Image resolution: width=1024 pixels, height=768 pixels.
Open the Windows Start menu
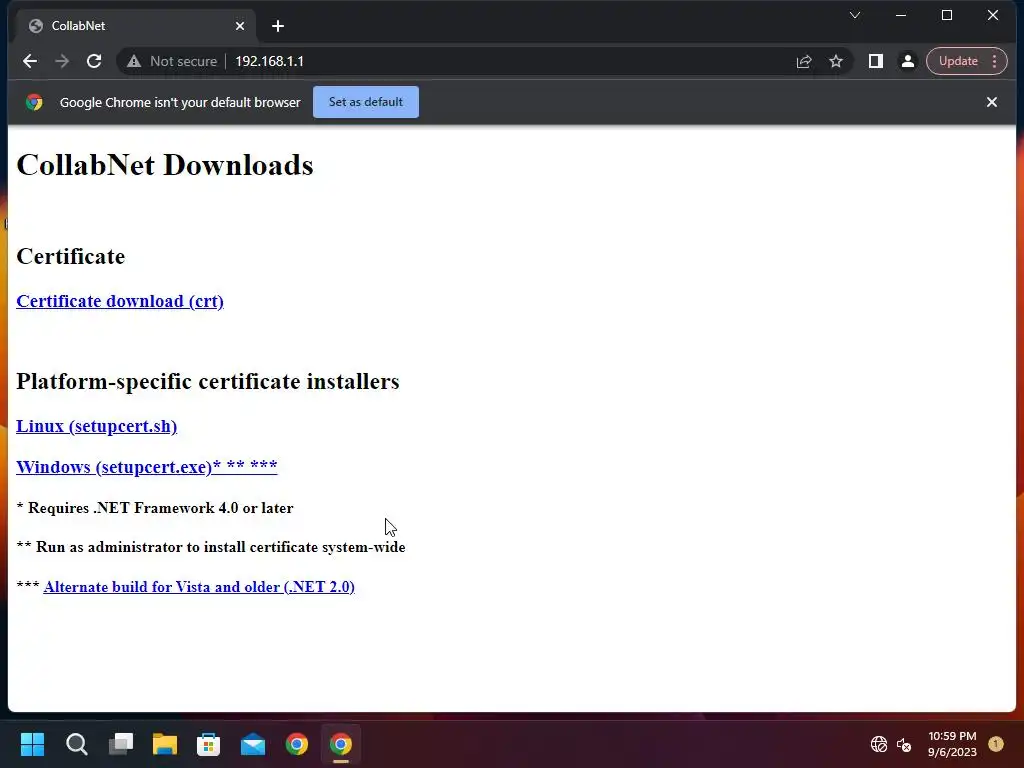32,744
